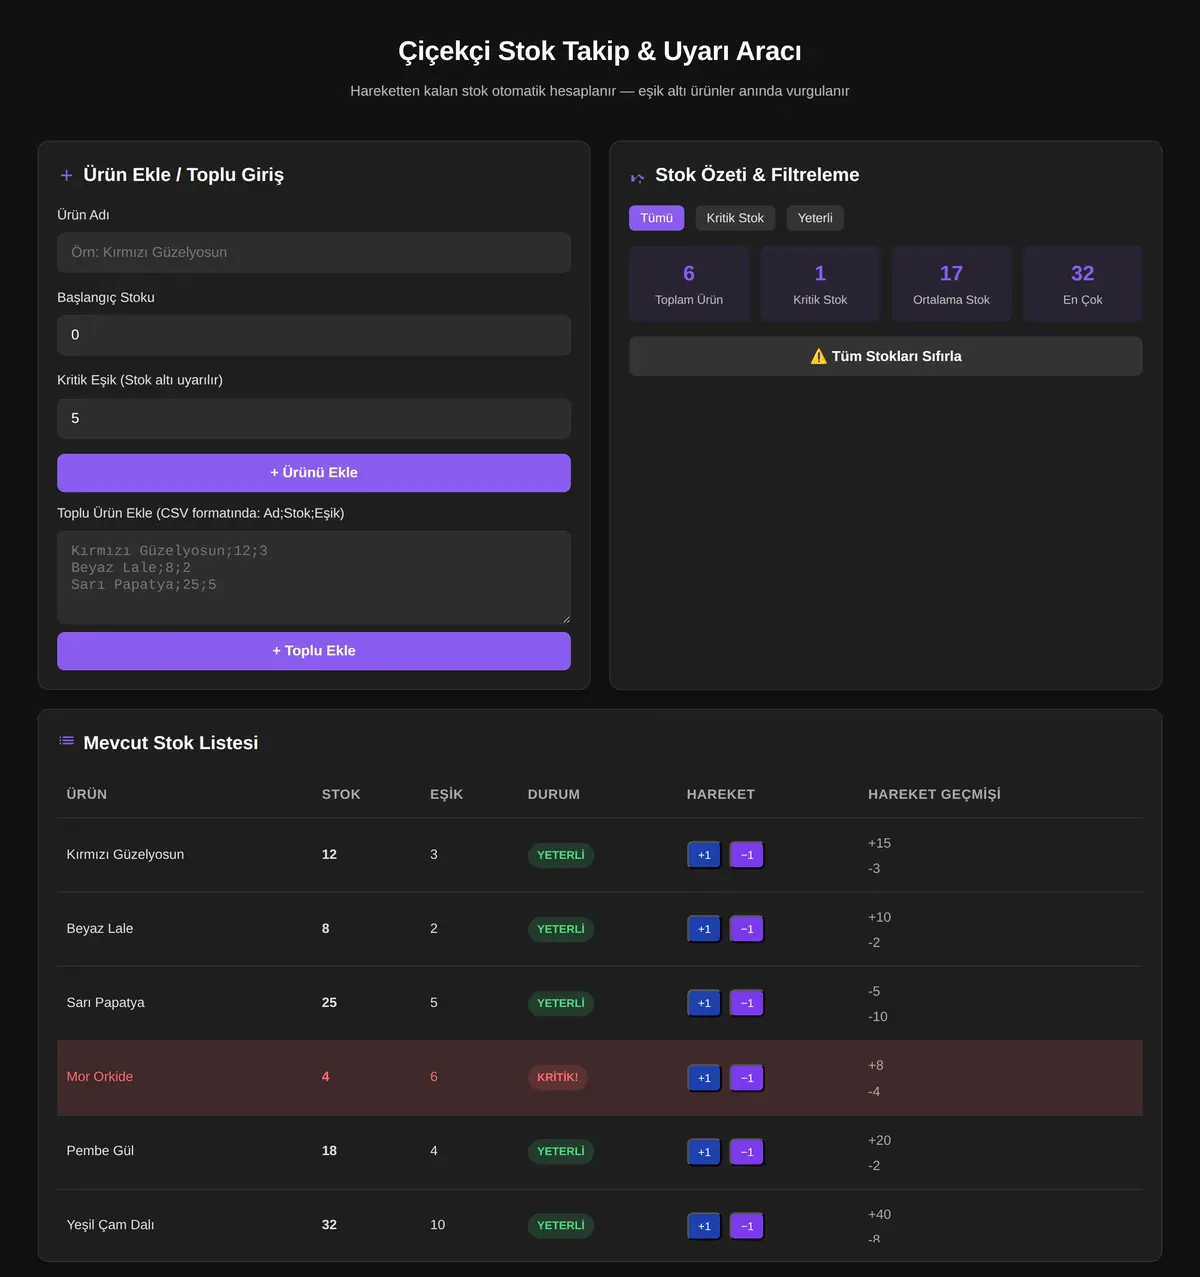This screenshot has width=1200, height=1277.
Task: Click the YETERLİ badge for Pembe Gül
Action: (x=561, y=1152)
